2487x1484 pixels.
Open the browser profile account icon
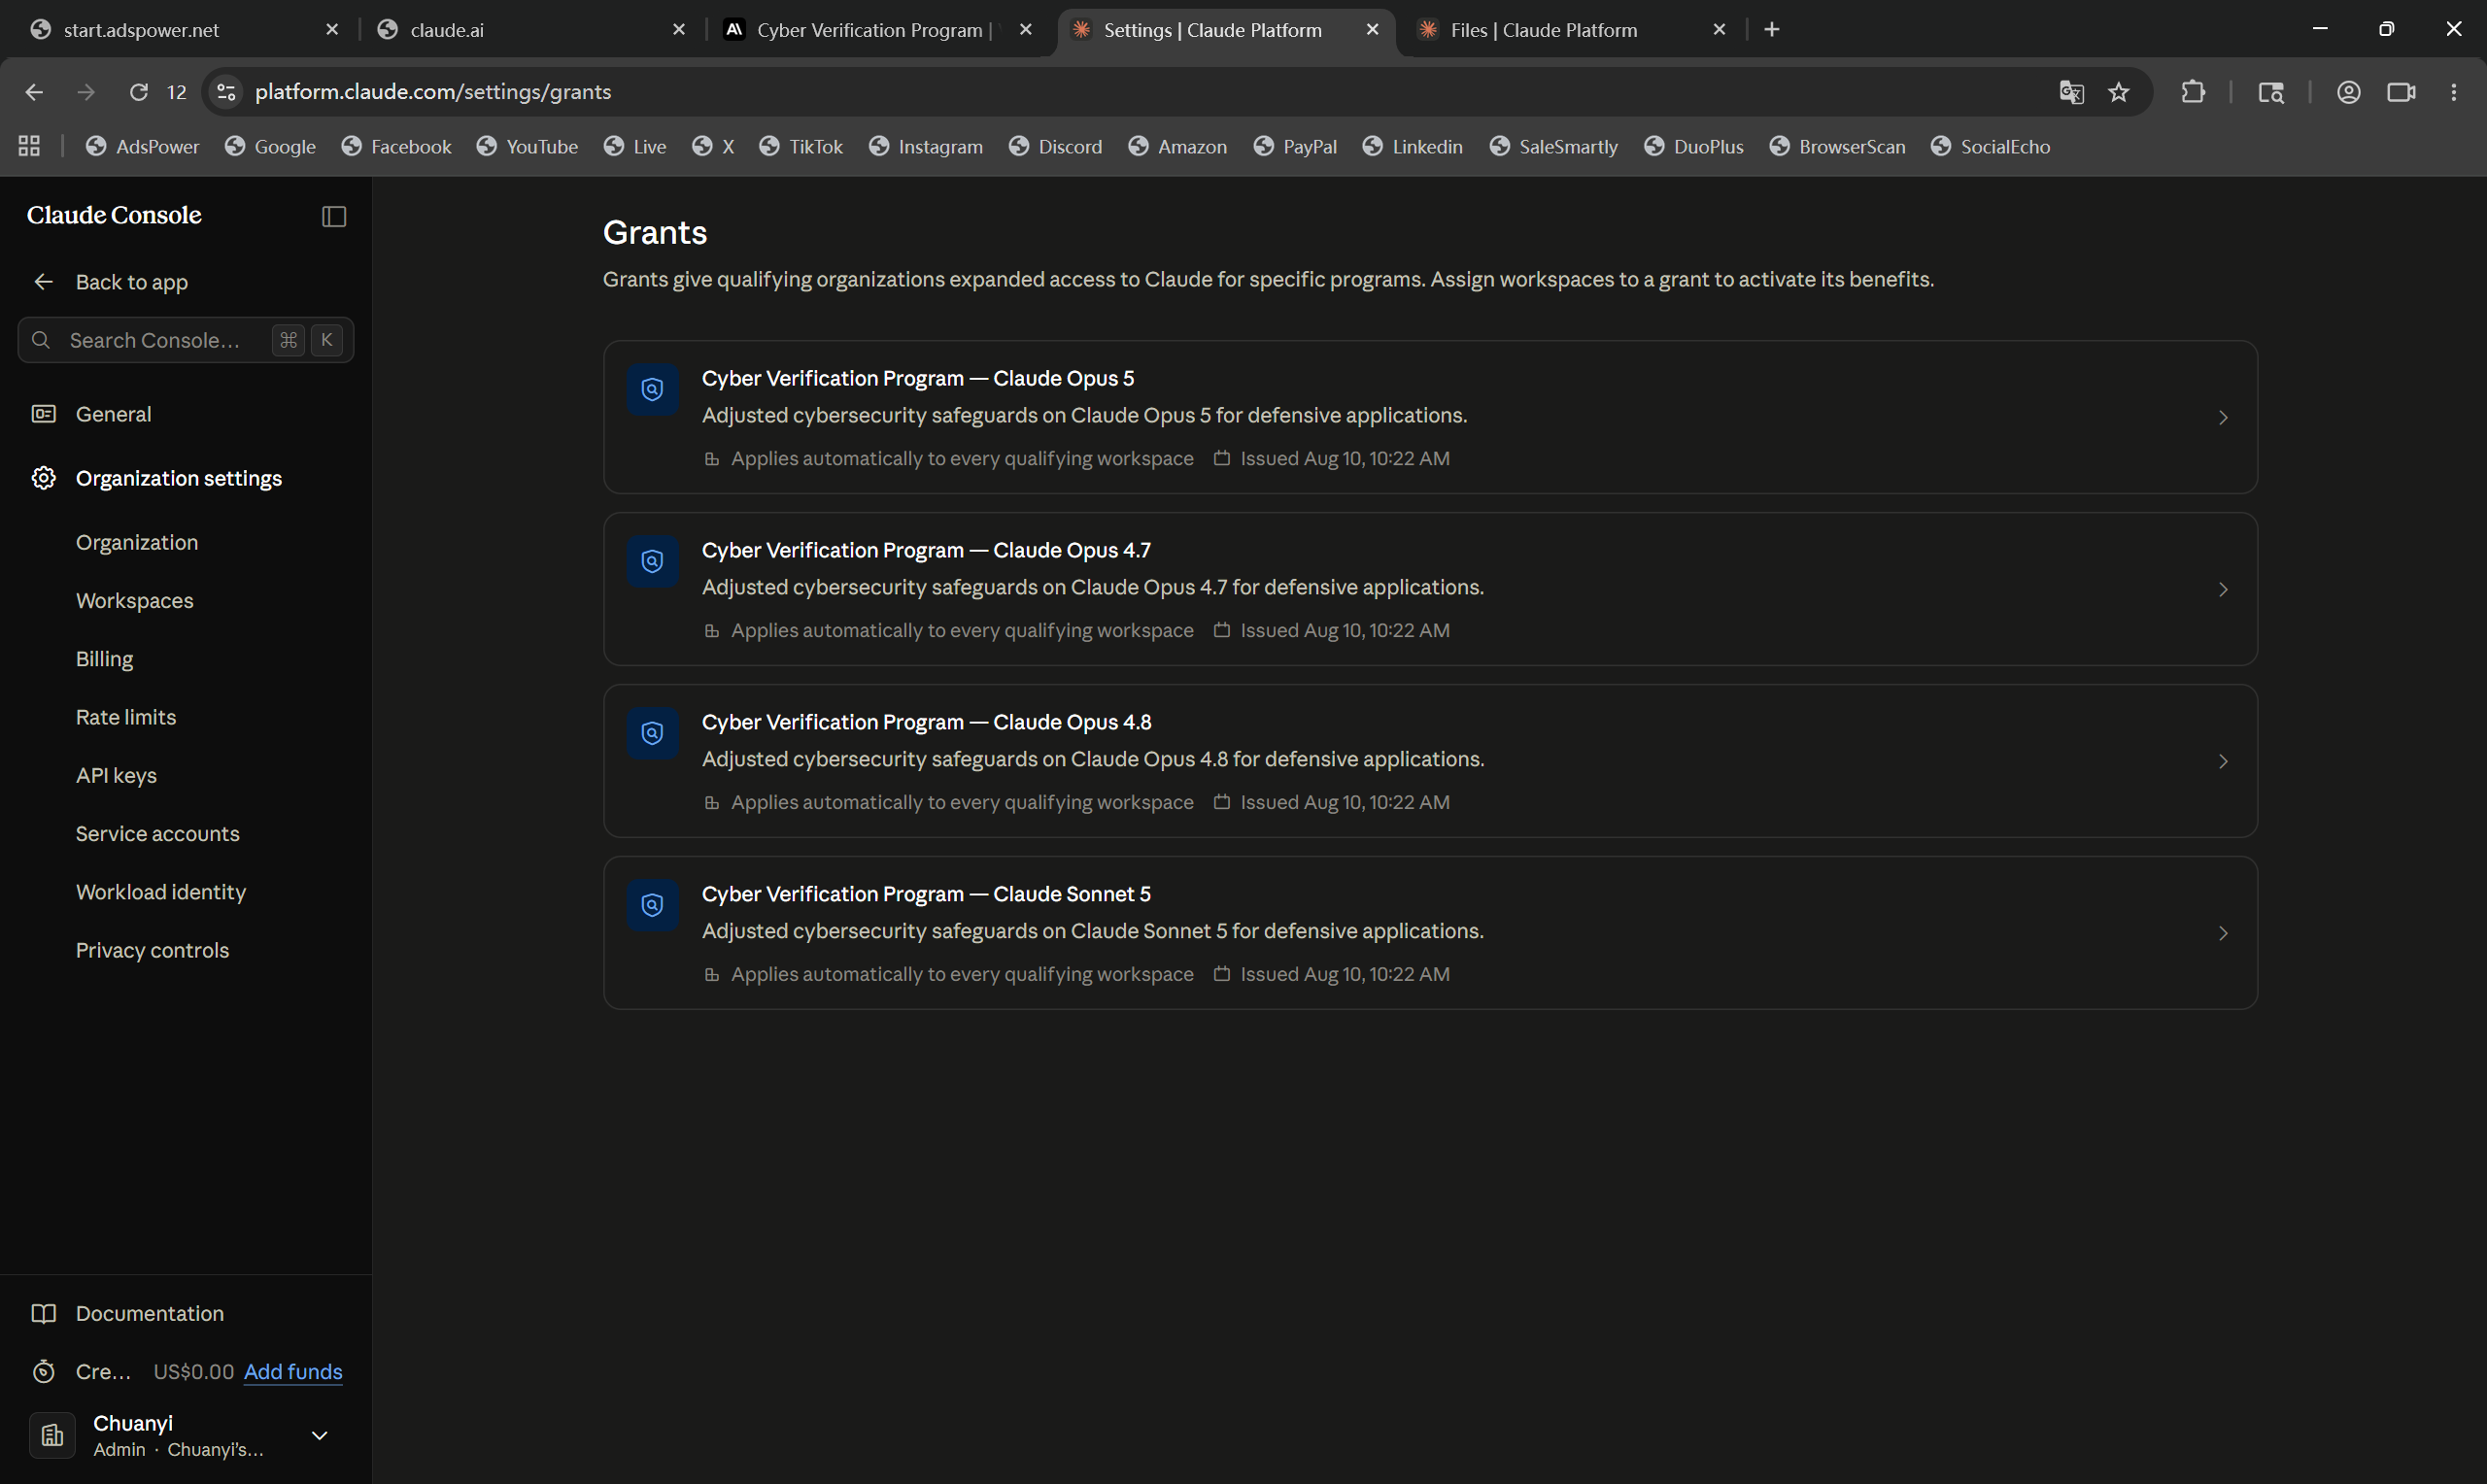(x=2348, y=92)
